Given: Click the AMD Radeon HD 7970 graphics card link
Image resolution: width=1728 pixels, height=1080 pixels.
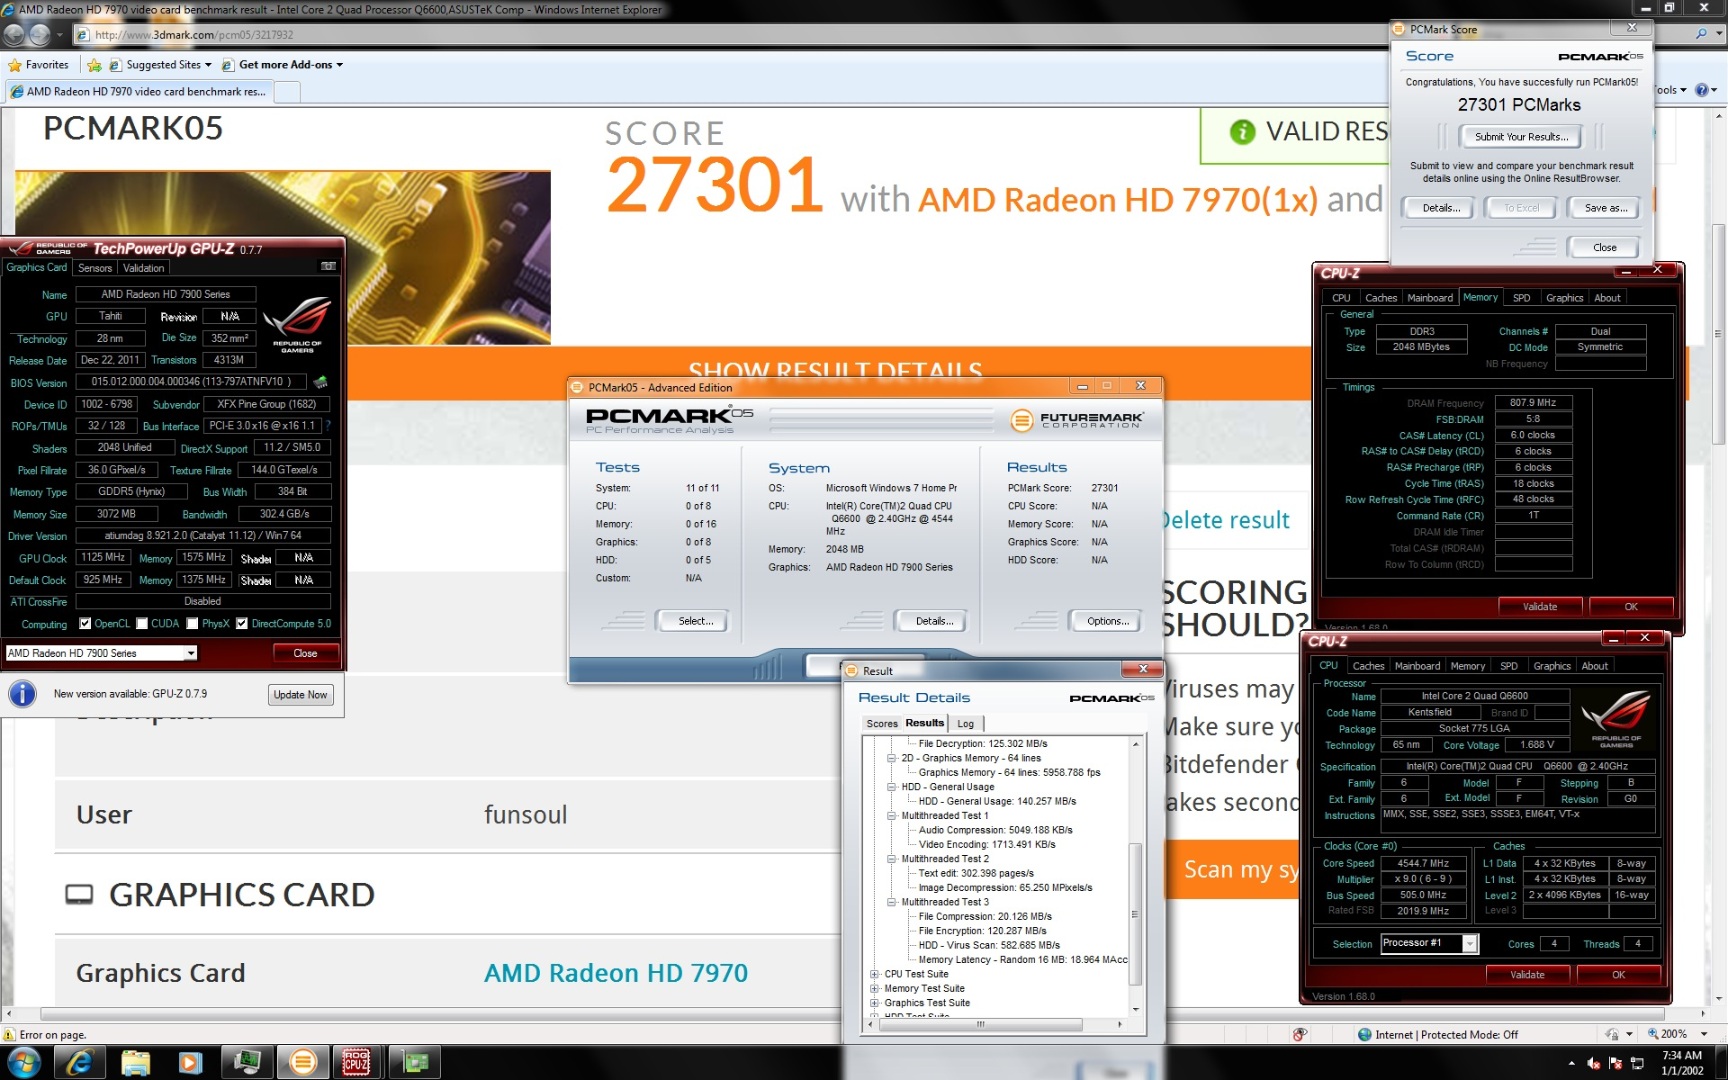Looking at the screenshot, I should coord(616,973).
